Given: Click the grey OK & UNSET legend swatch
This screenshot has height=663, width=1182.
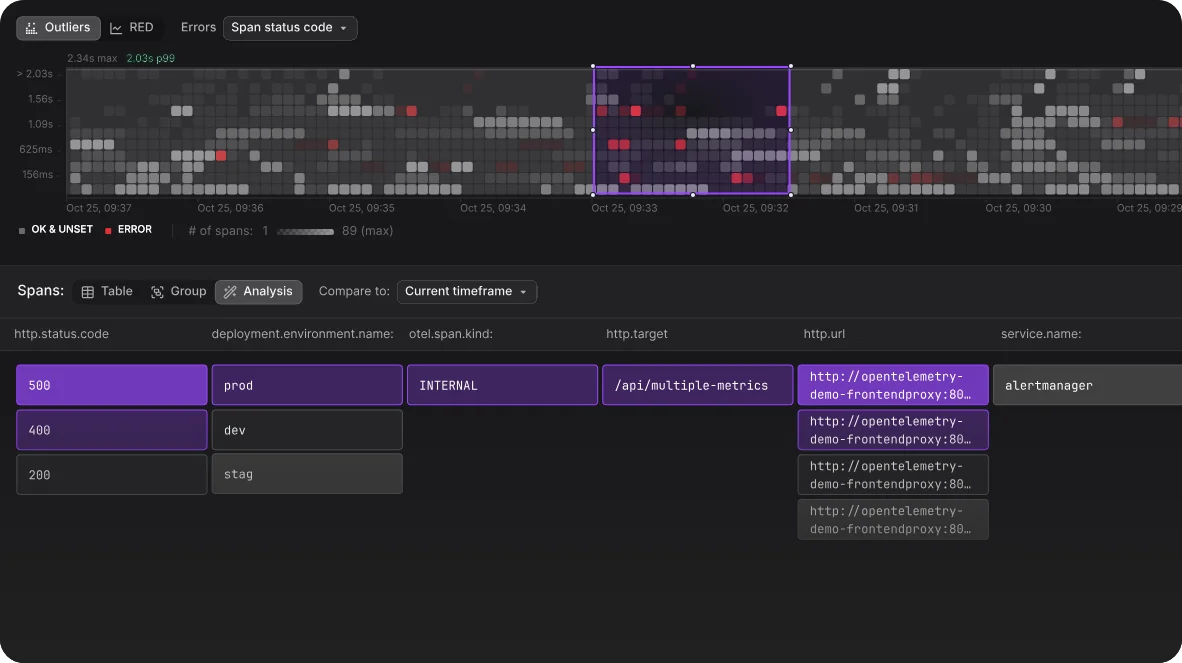Looking at the screenshot, I should point(22,231).
